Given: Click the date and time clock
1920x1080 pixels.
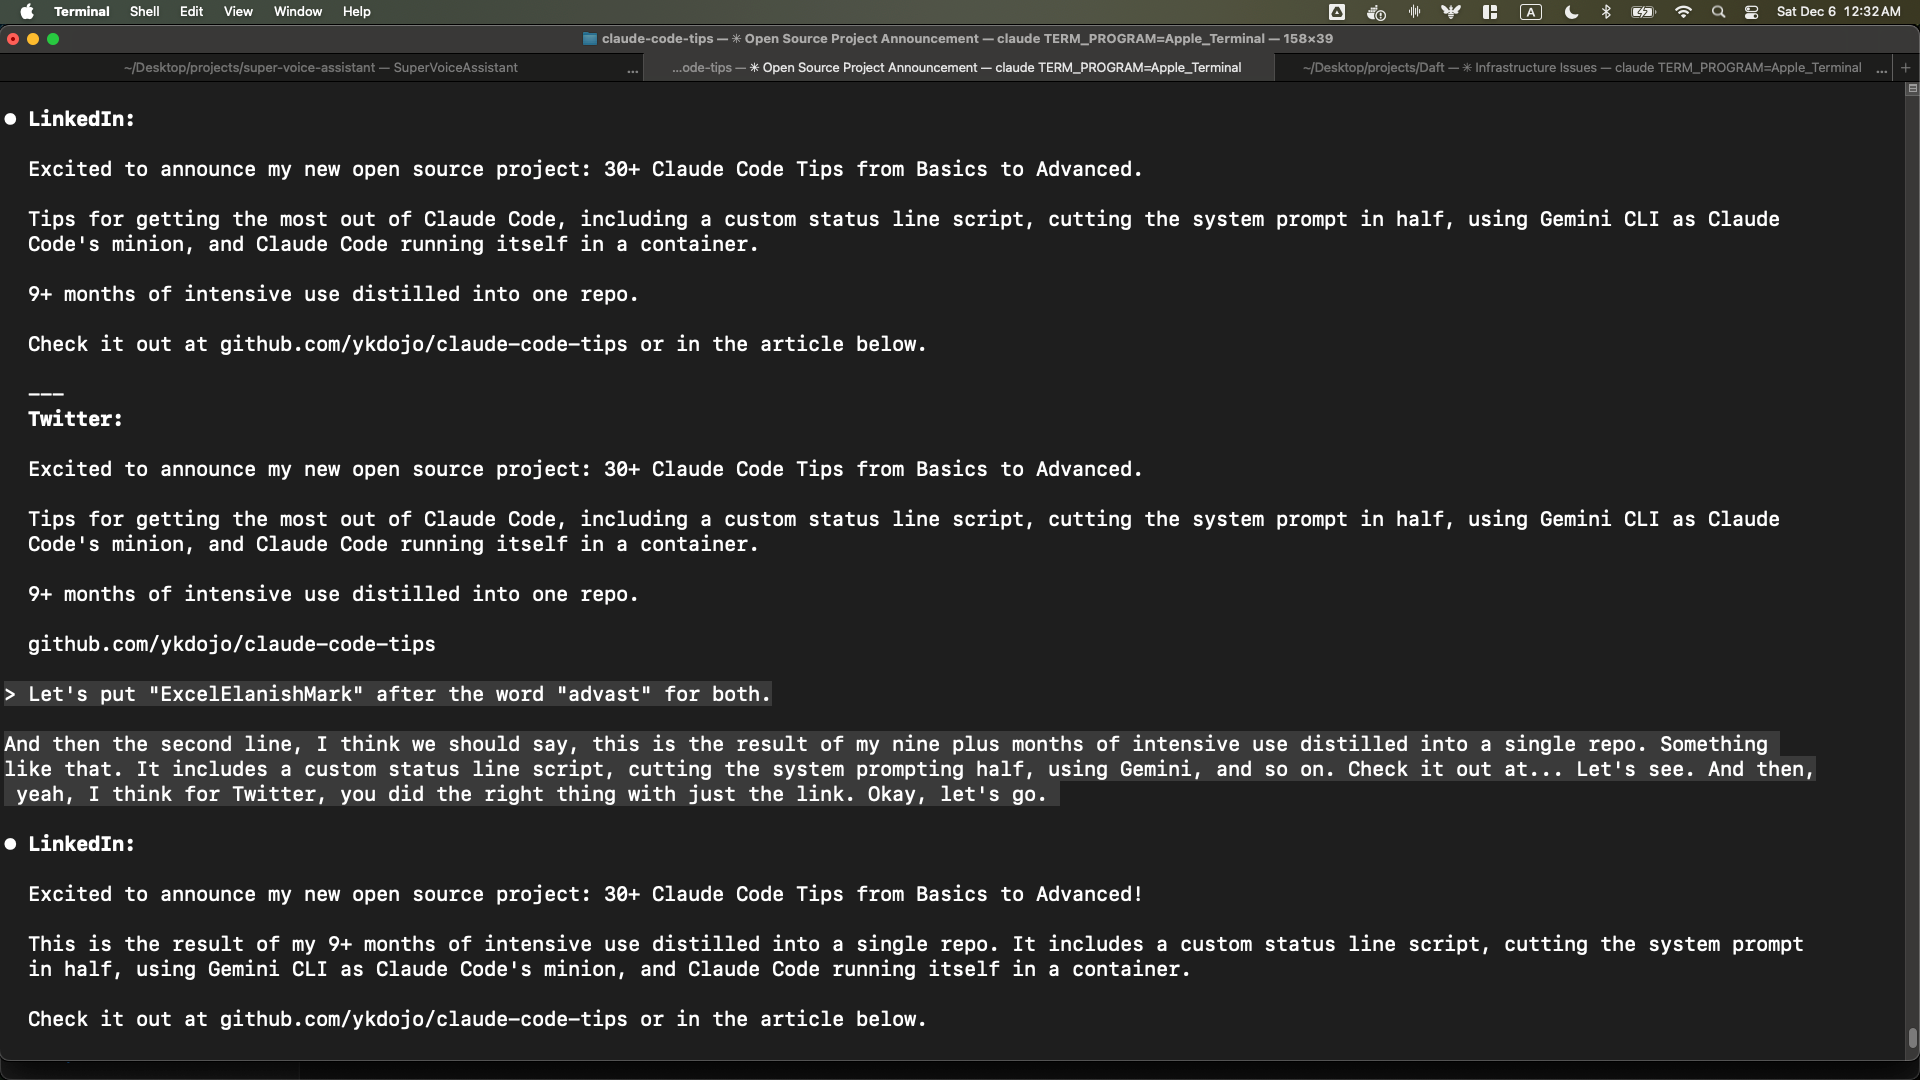Looking at the screenshot, I should (1838, 12).
